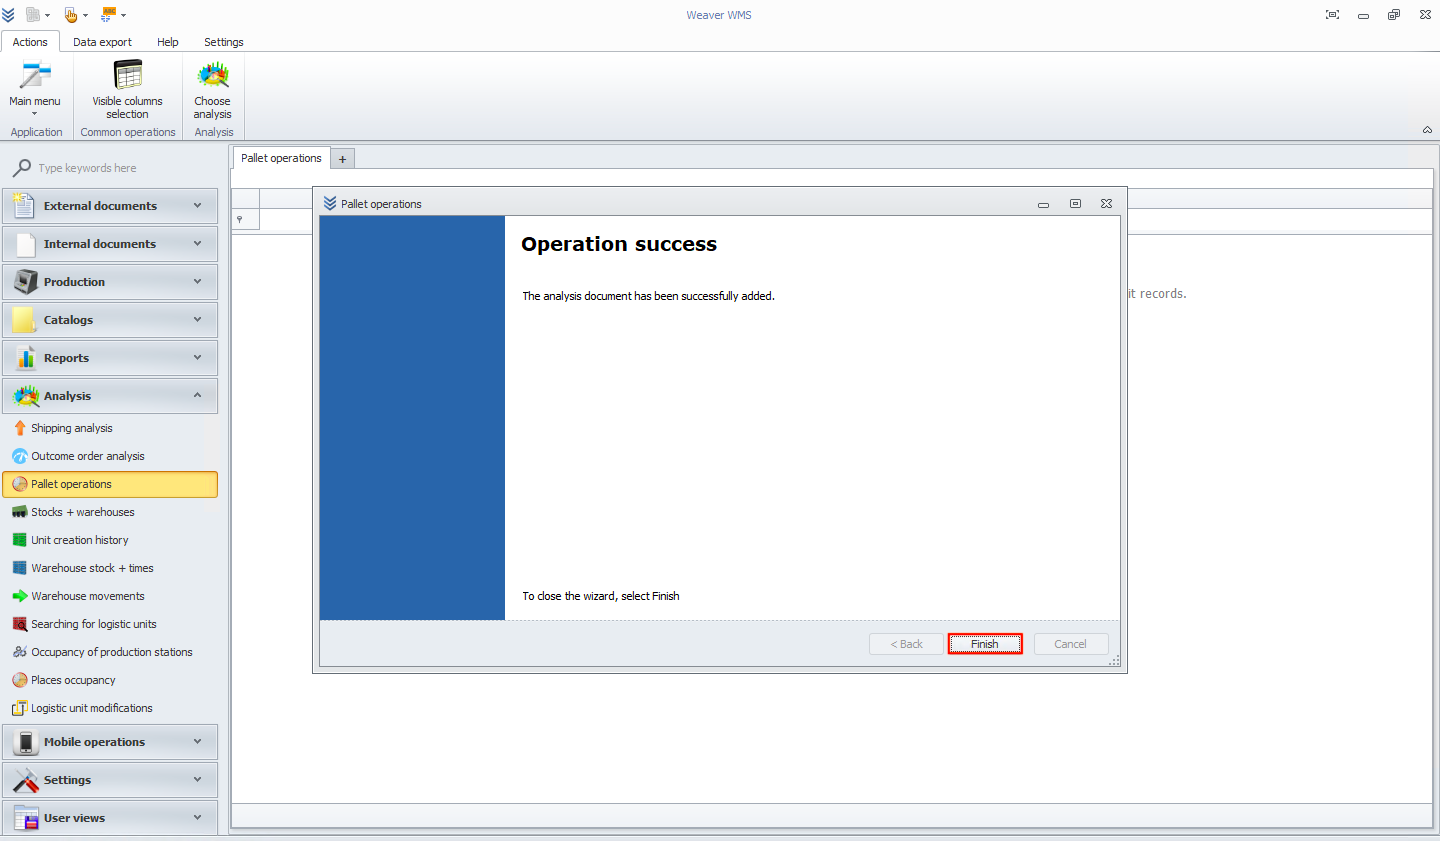1440x841 pixels.
Task: Expand Production section chevron
Action: [197, 281]
